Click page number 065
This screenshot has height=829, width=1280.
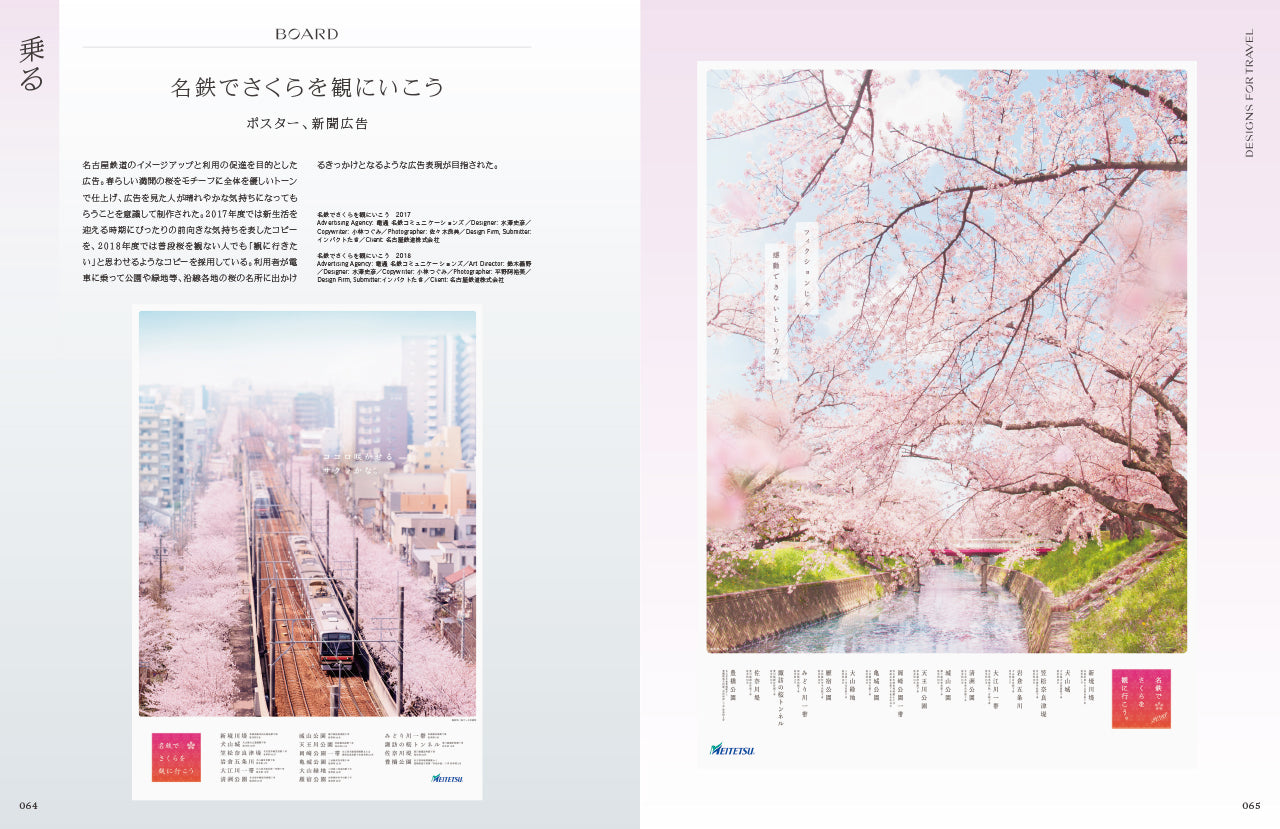click(x=1251, y=806)
